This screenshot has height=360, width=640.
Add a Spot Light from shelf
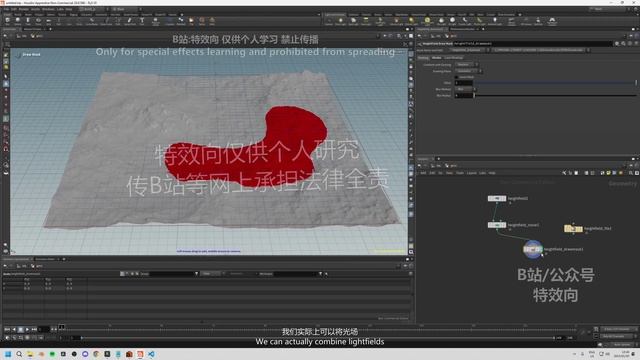[353, 21]
